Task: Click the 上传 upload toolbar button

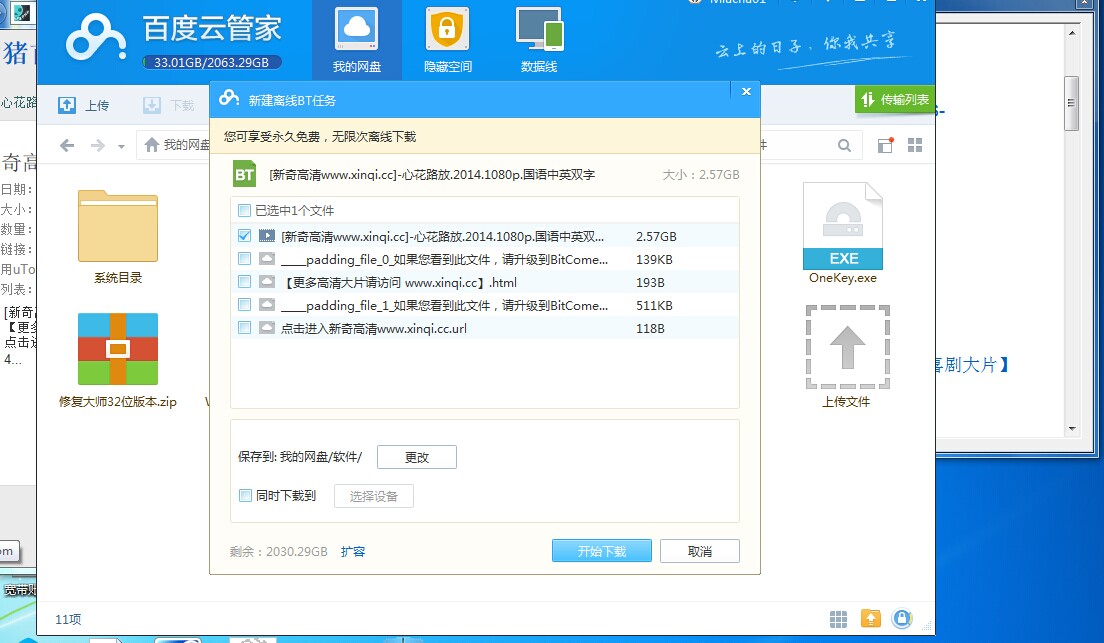Action: click(x=84, y=105)
